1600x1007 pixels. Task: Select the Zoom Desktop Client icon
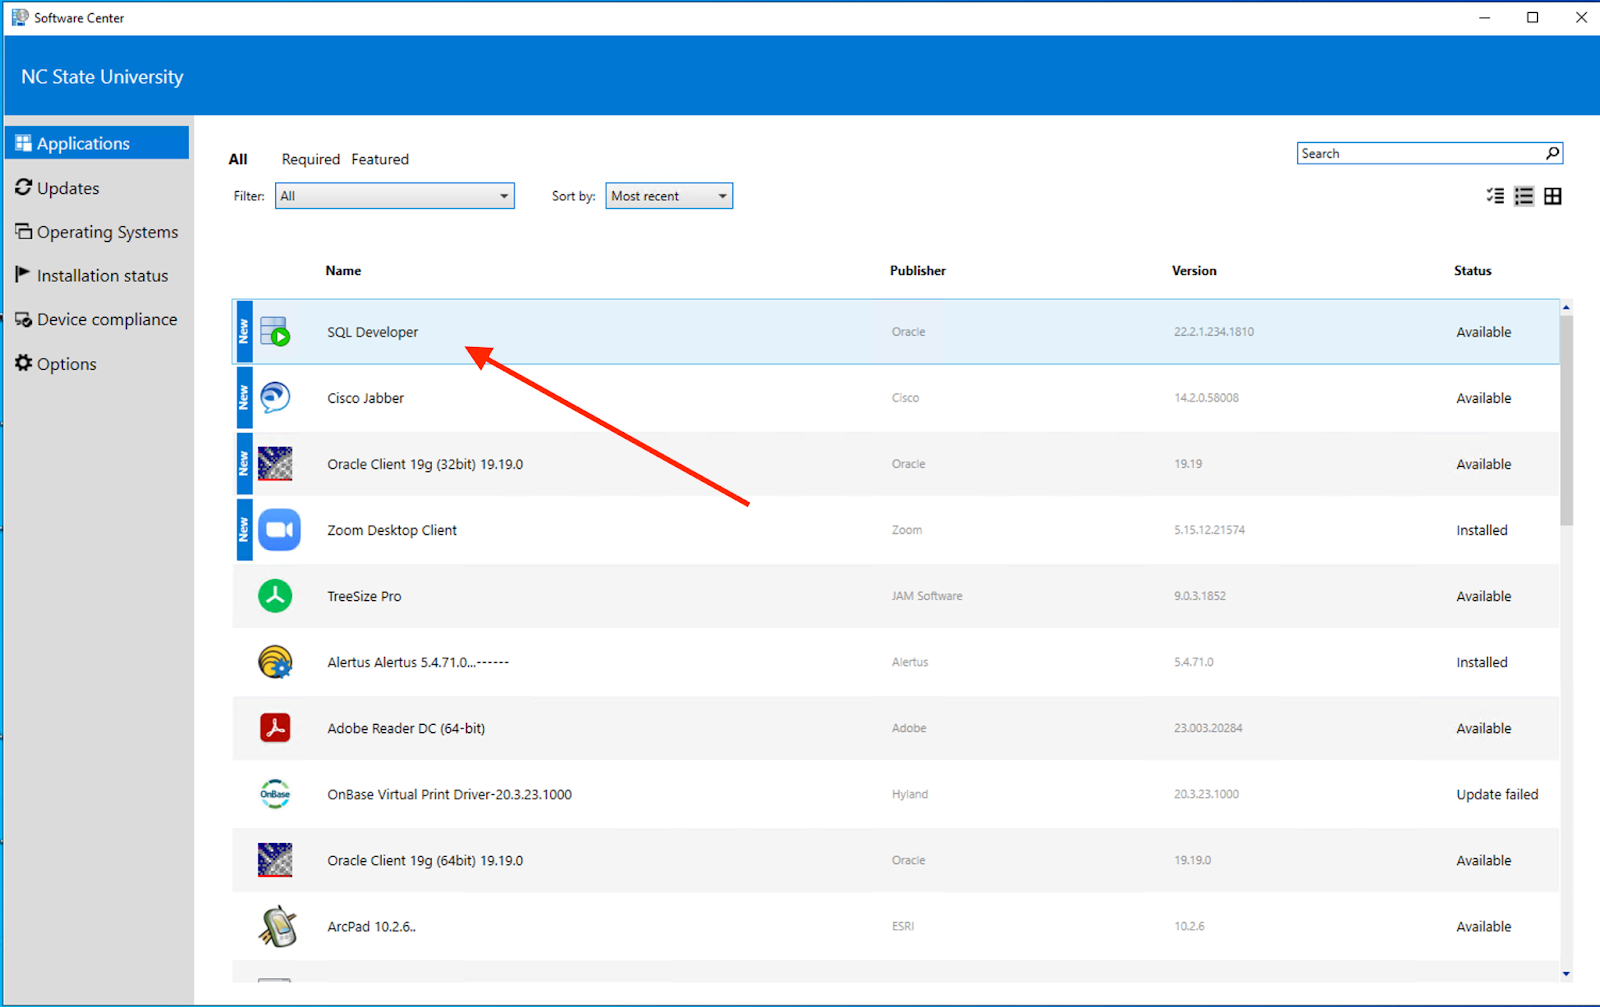pos(279,530)
